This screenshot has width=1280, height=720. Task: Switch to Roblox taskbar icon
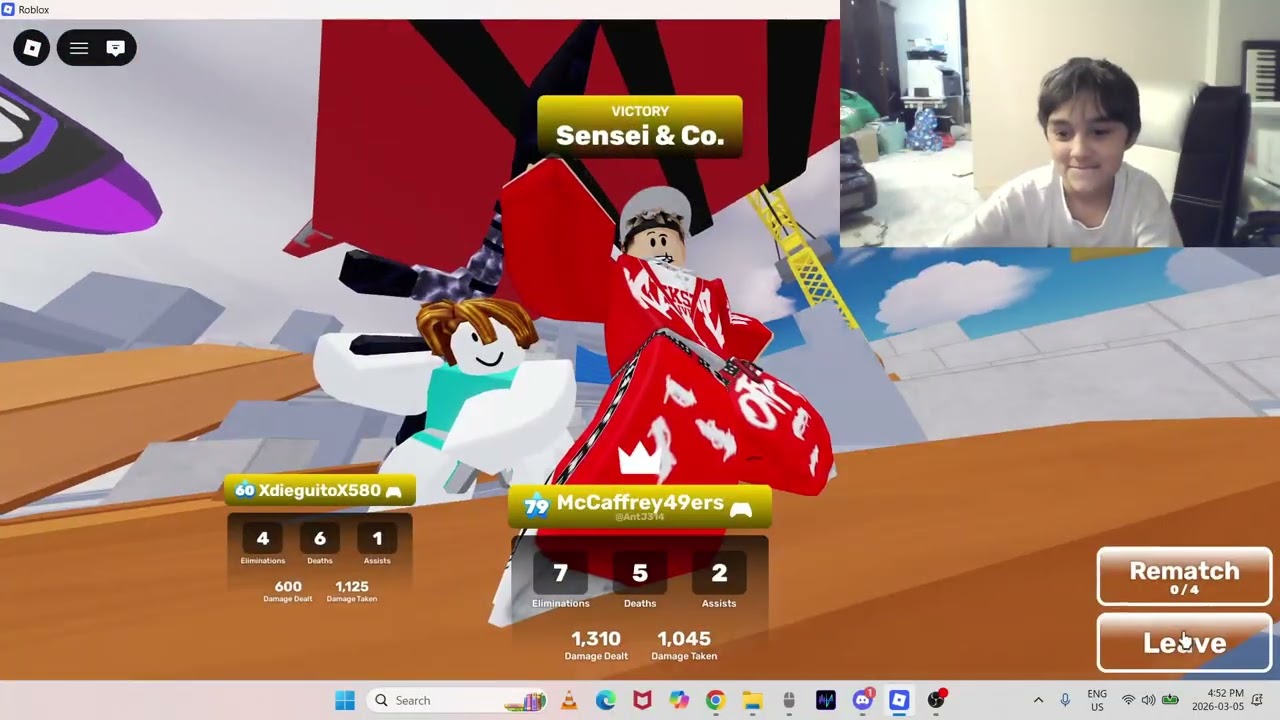(899, 700)
